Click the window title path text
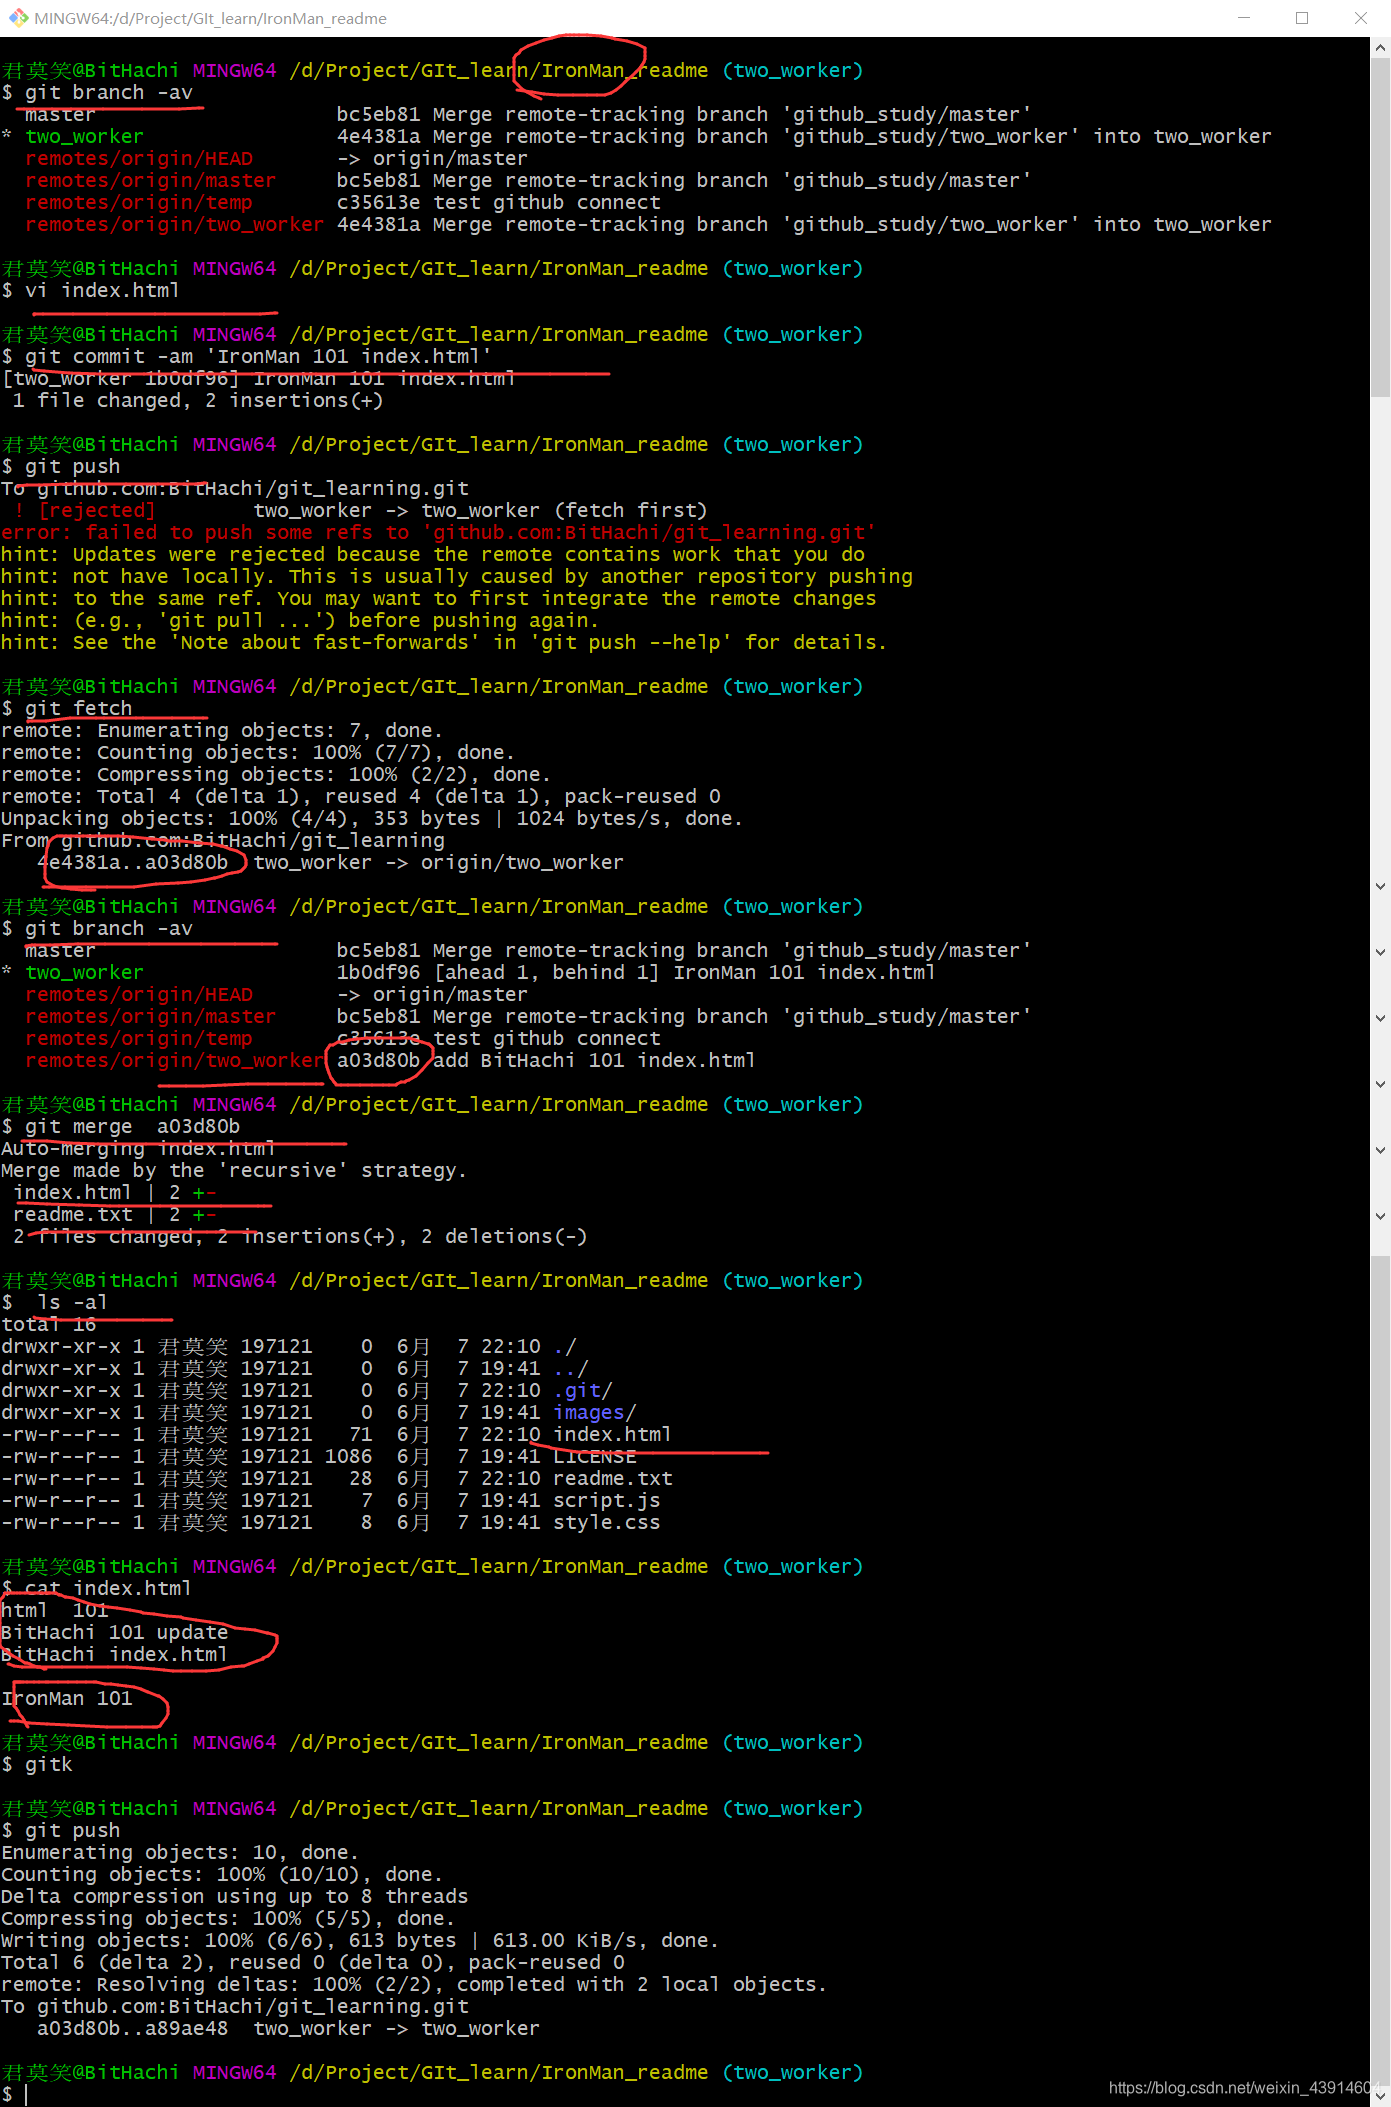The image size is (1391, 2107). point(210,18)
